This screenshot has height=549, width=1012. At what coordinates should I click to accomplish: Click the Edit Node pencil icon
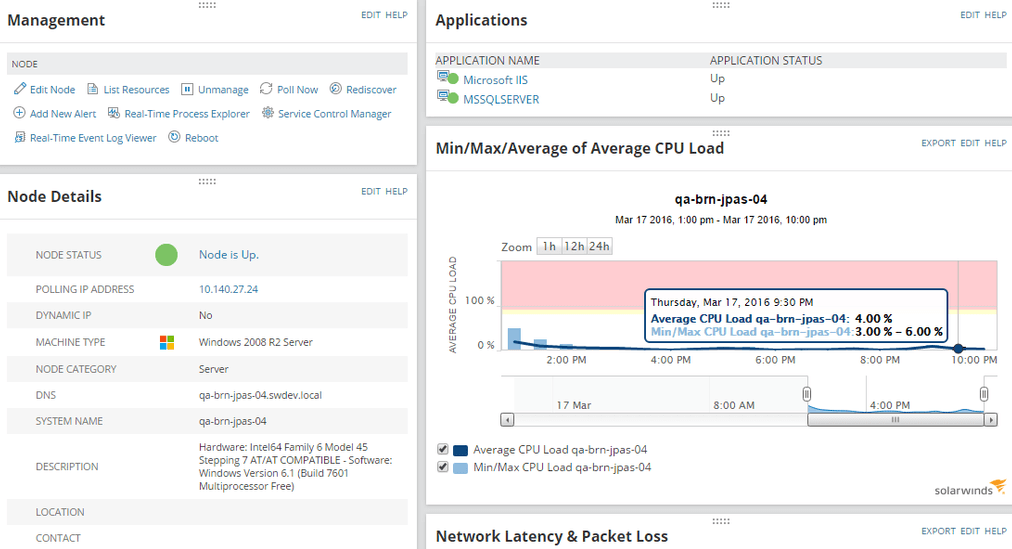(x=20, y=88)
